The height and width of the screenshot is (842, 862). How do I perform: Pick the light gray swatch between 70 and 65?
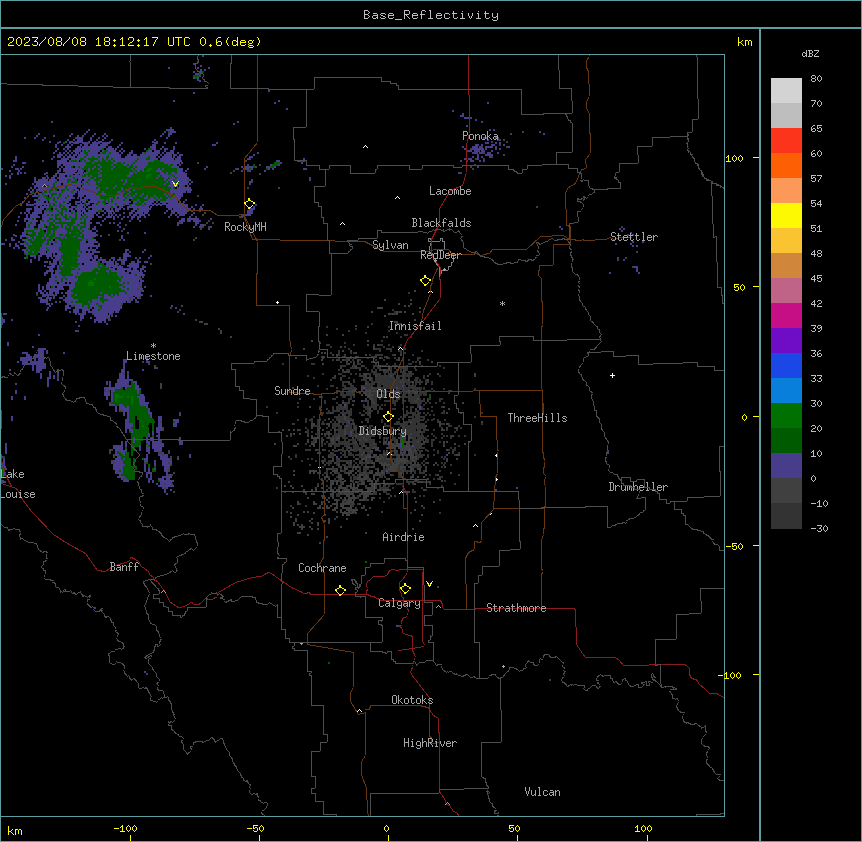786,115
